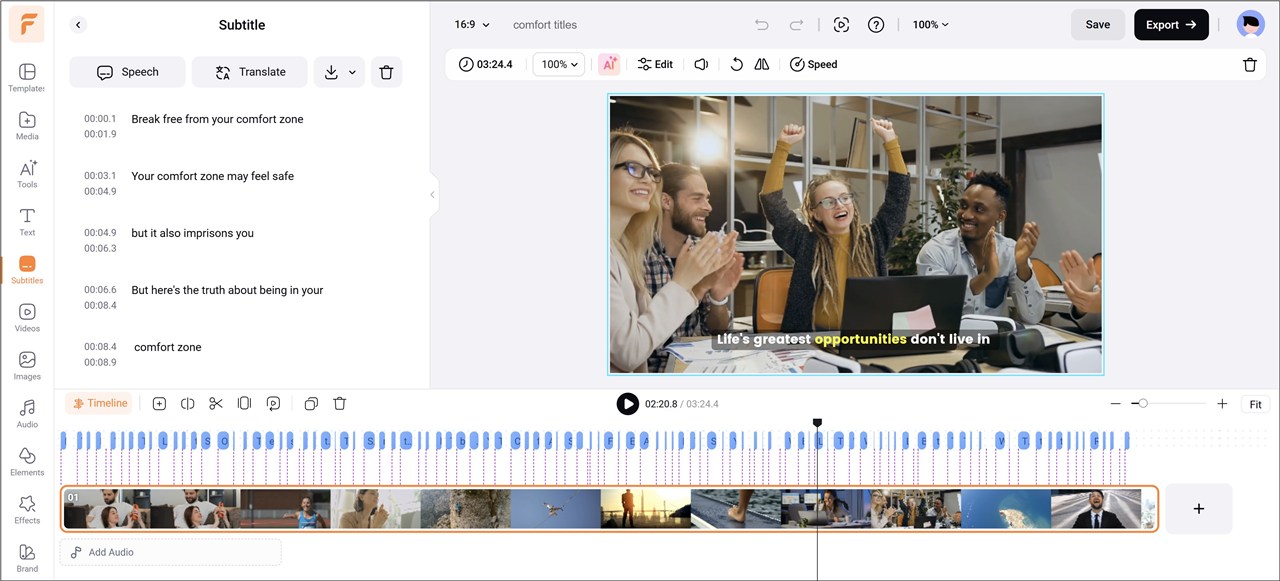Click the undo arrow in top bar
This screenshot has width=1280, height=581.
point(762,25)
